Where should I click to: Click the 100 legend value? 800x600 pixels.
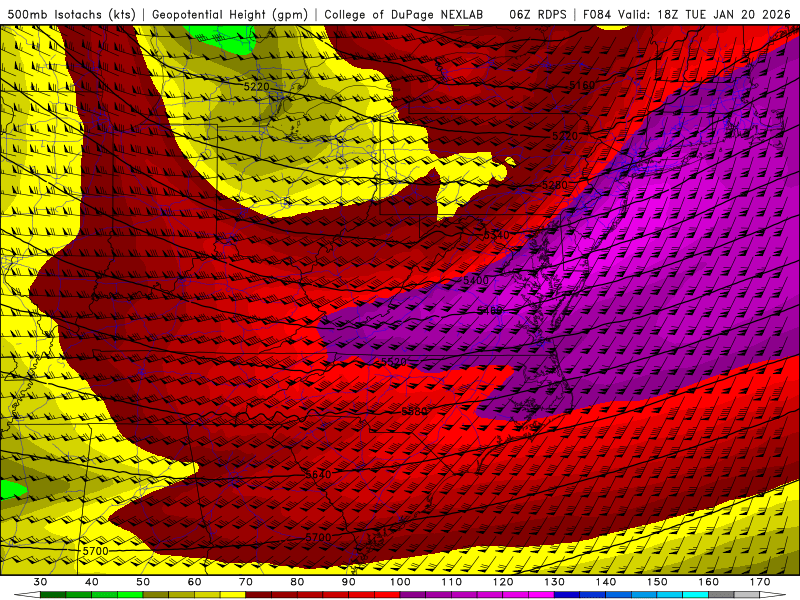coord(401,582)
